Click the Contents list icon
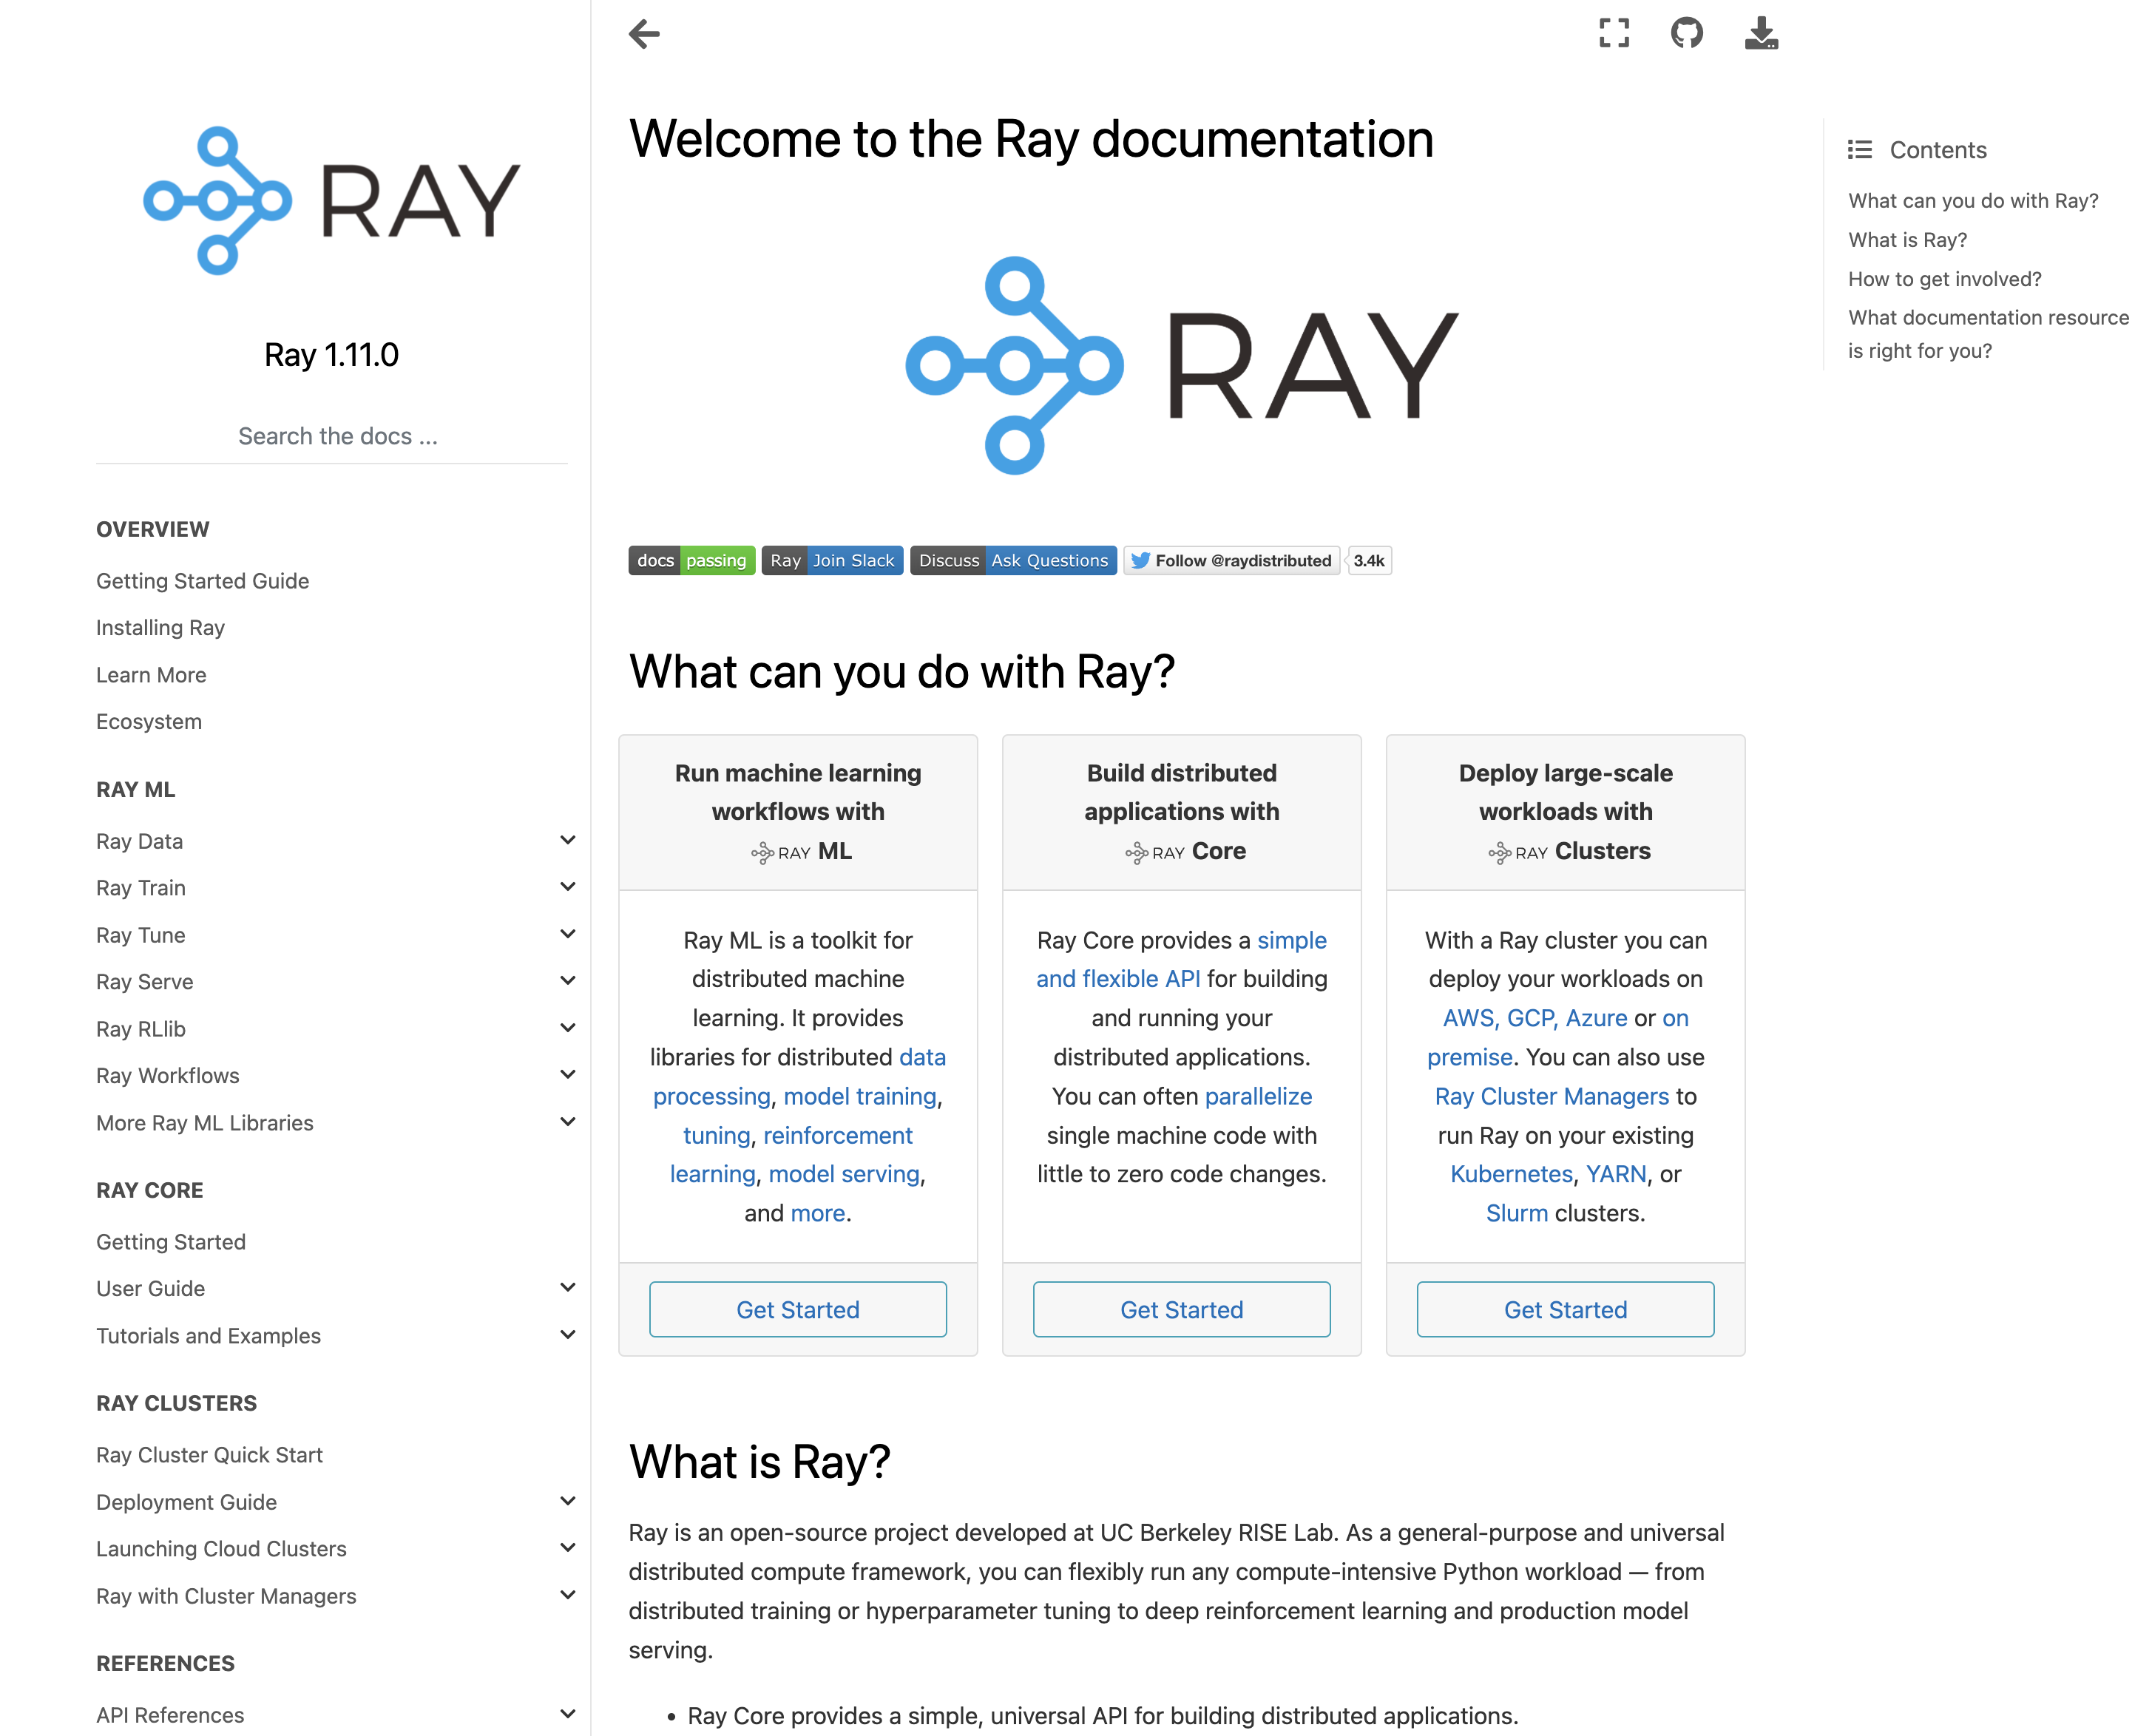Viewport: 2152px width, 1736px height. 1859,150
